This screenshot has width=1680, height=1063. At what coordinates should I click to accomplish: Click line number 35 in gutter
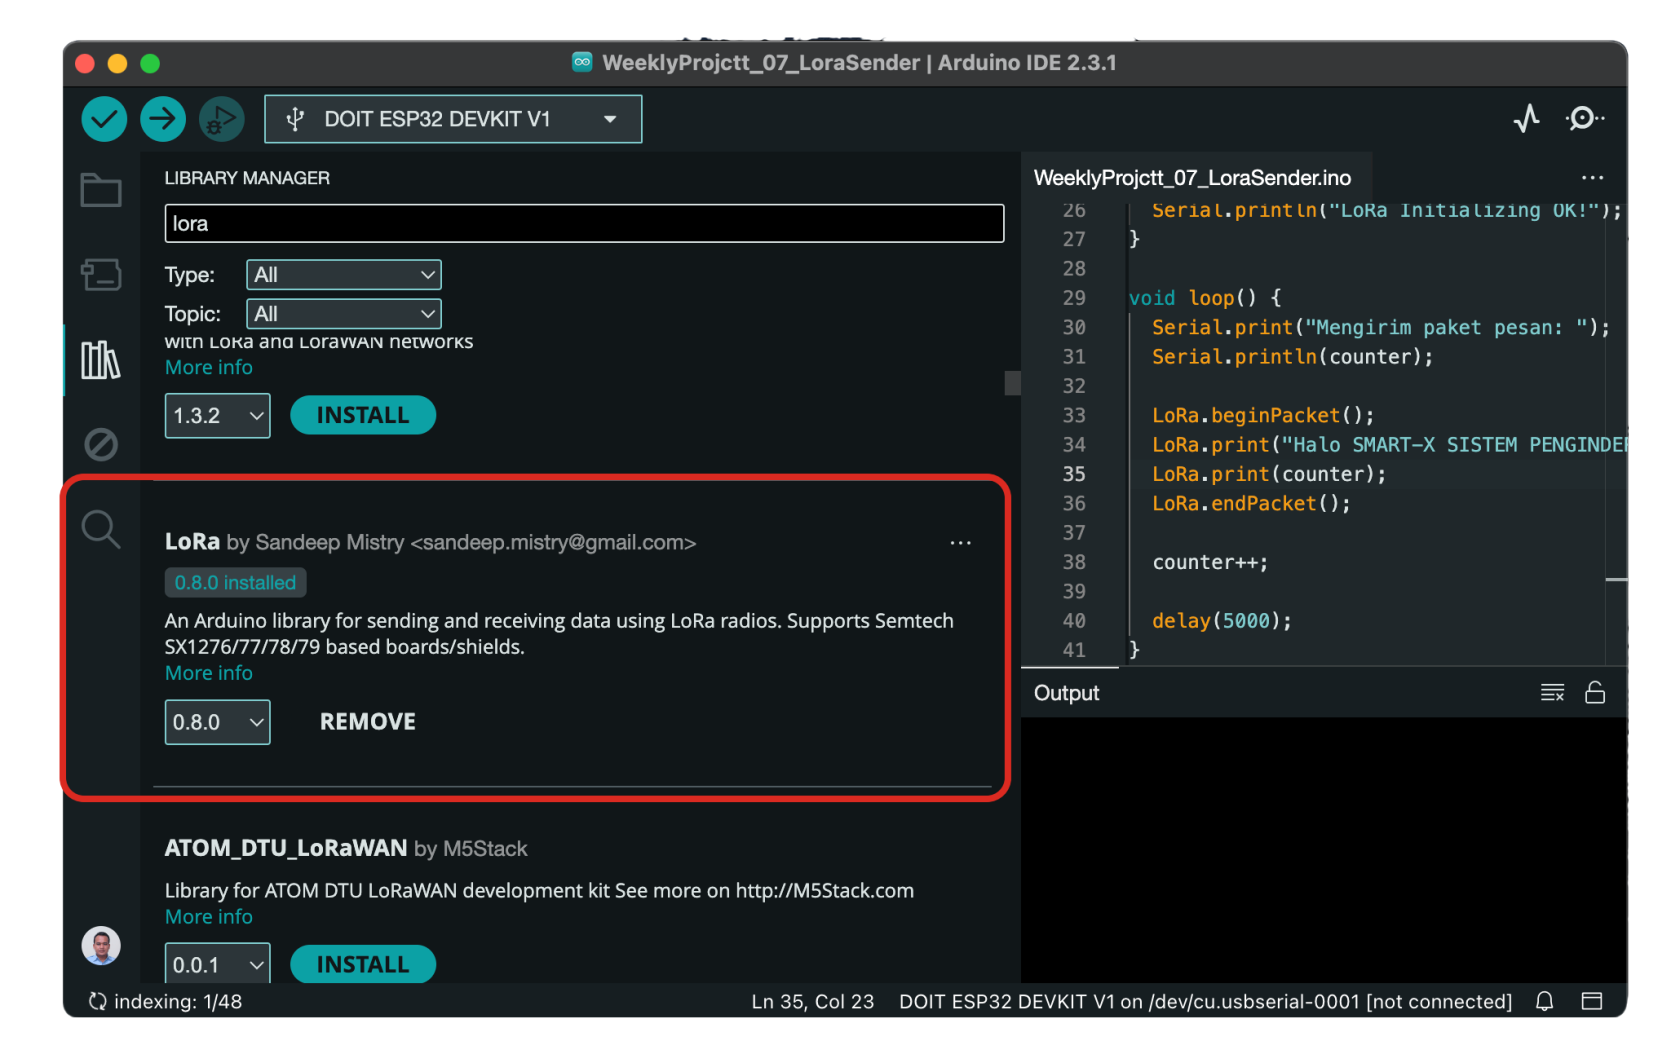click(x=1074, y=474)
